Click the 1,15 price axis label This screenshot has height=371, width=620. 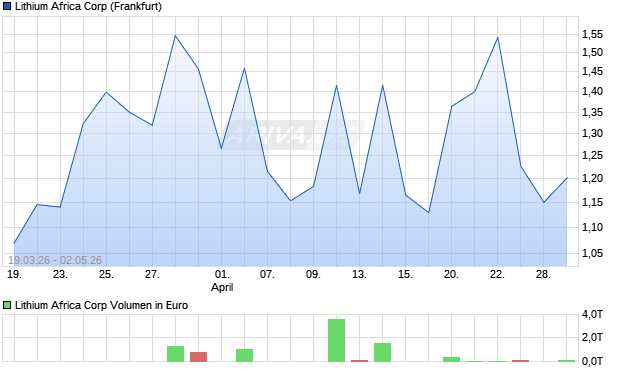coord(592,203)
